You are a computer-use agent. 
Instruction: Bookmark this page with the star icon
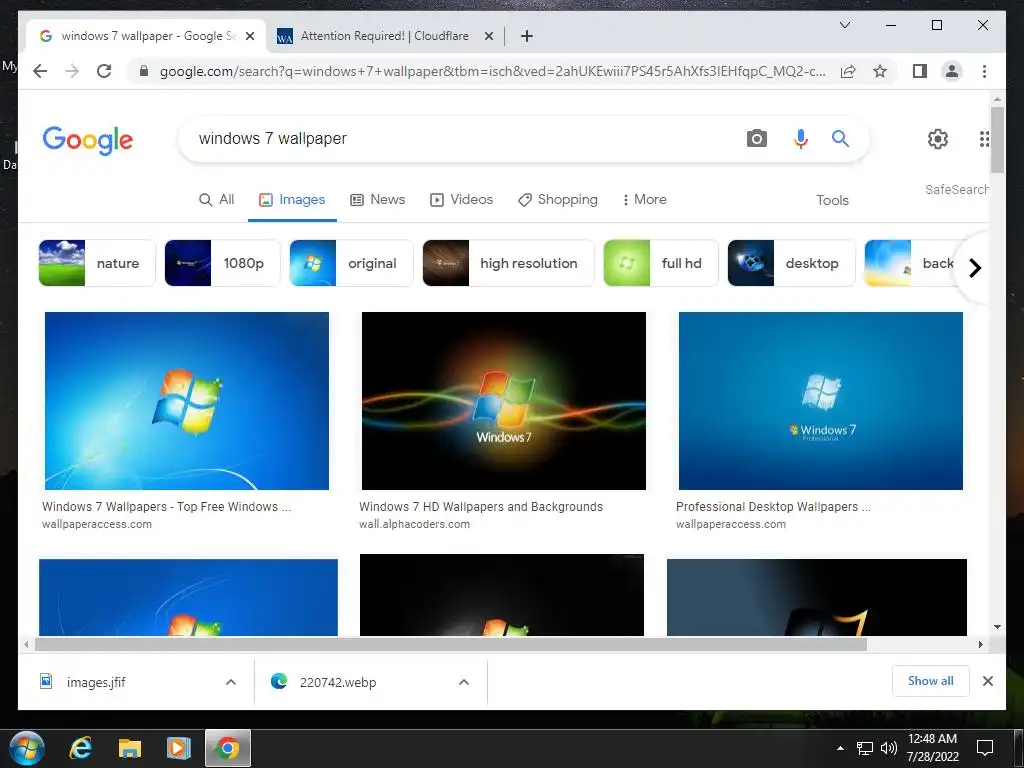pos(880,71)
